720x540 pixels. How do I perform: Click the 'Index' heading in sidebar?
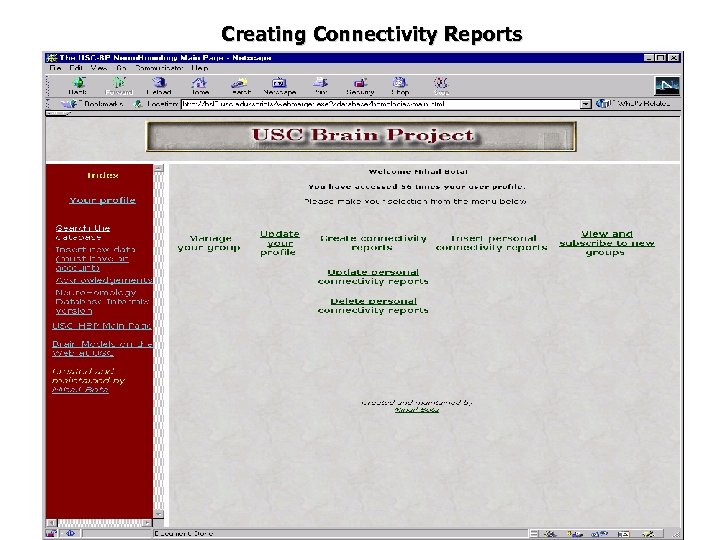click(x=102, y=175)
